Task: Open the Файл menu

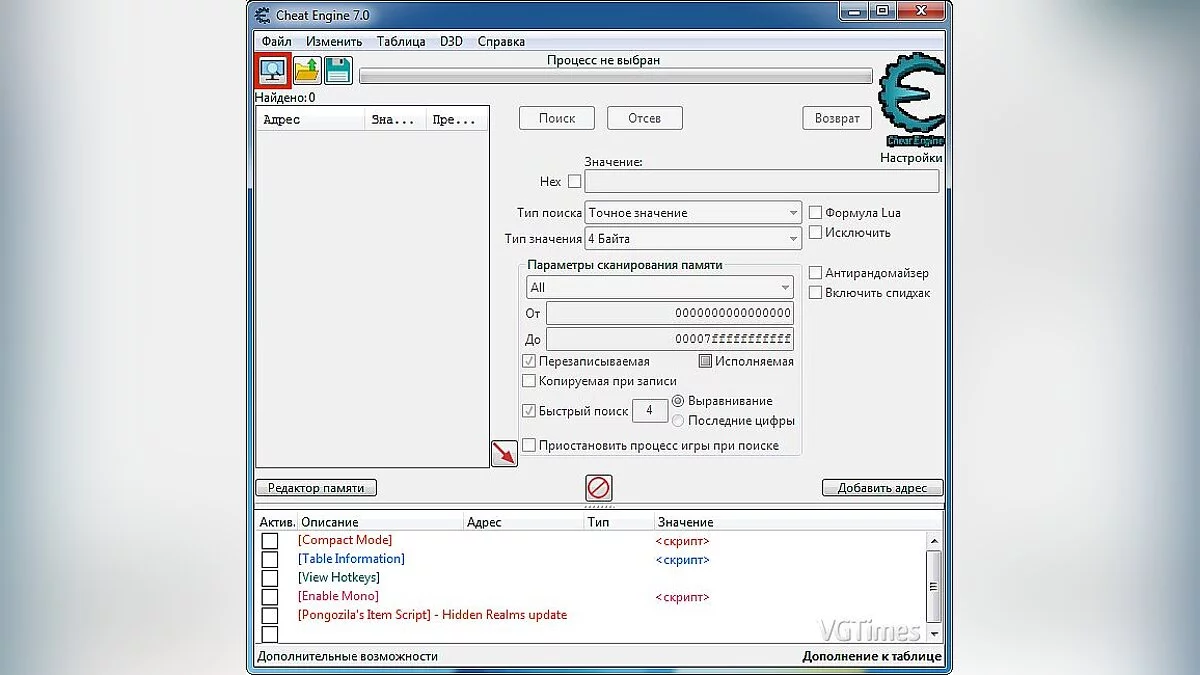Action: (277, 41)
